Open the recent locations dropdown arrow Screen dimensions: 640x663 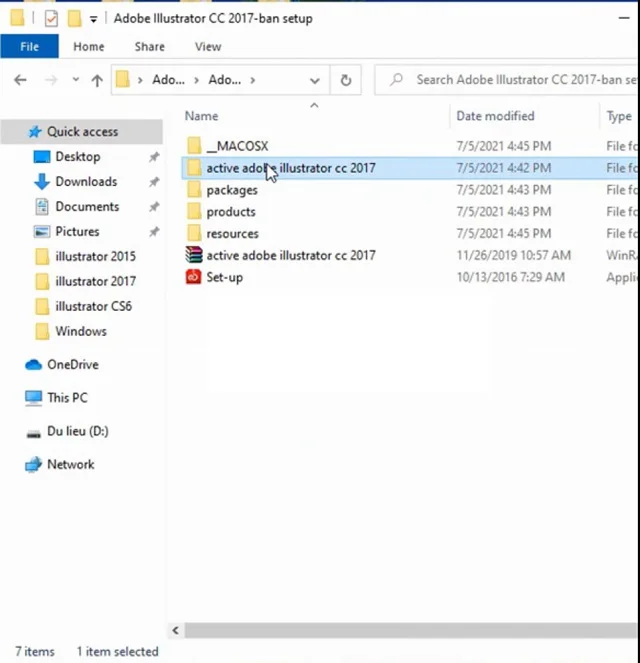click(x=76, y=79)
